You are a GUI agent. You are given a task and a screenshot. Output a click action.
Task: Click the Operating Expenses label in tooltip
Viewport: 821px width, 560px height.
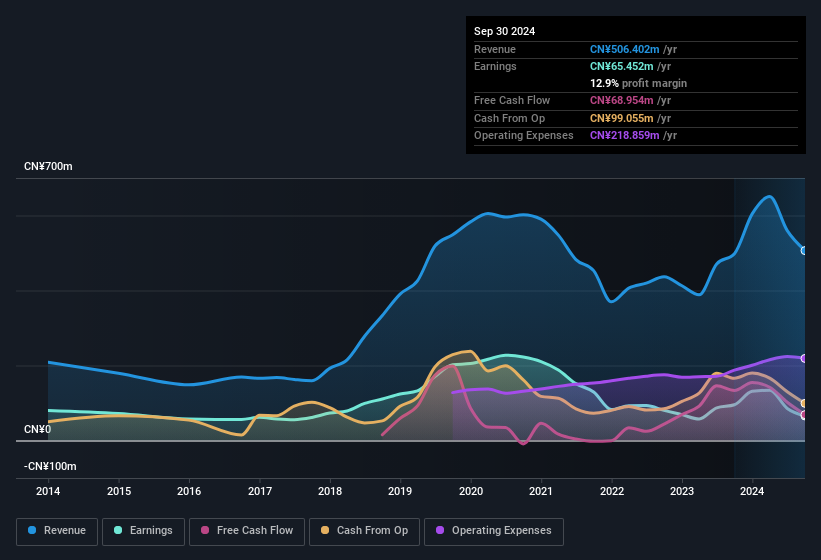click(524, 136)
